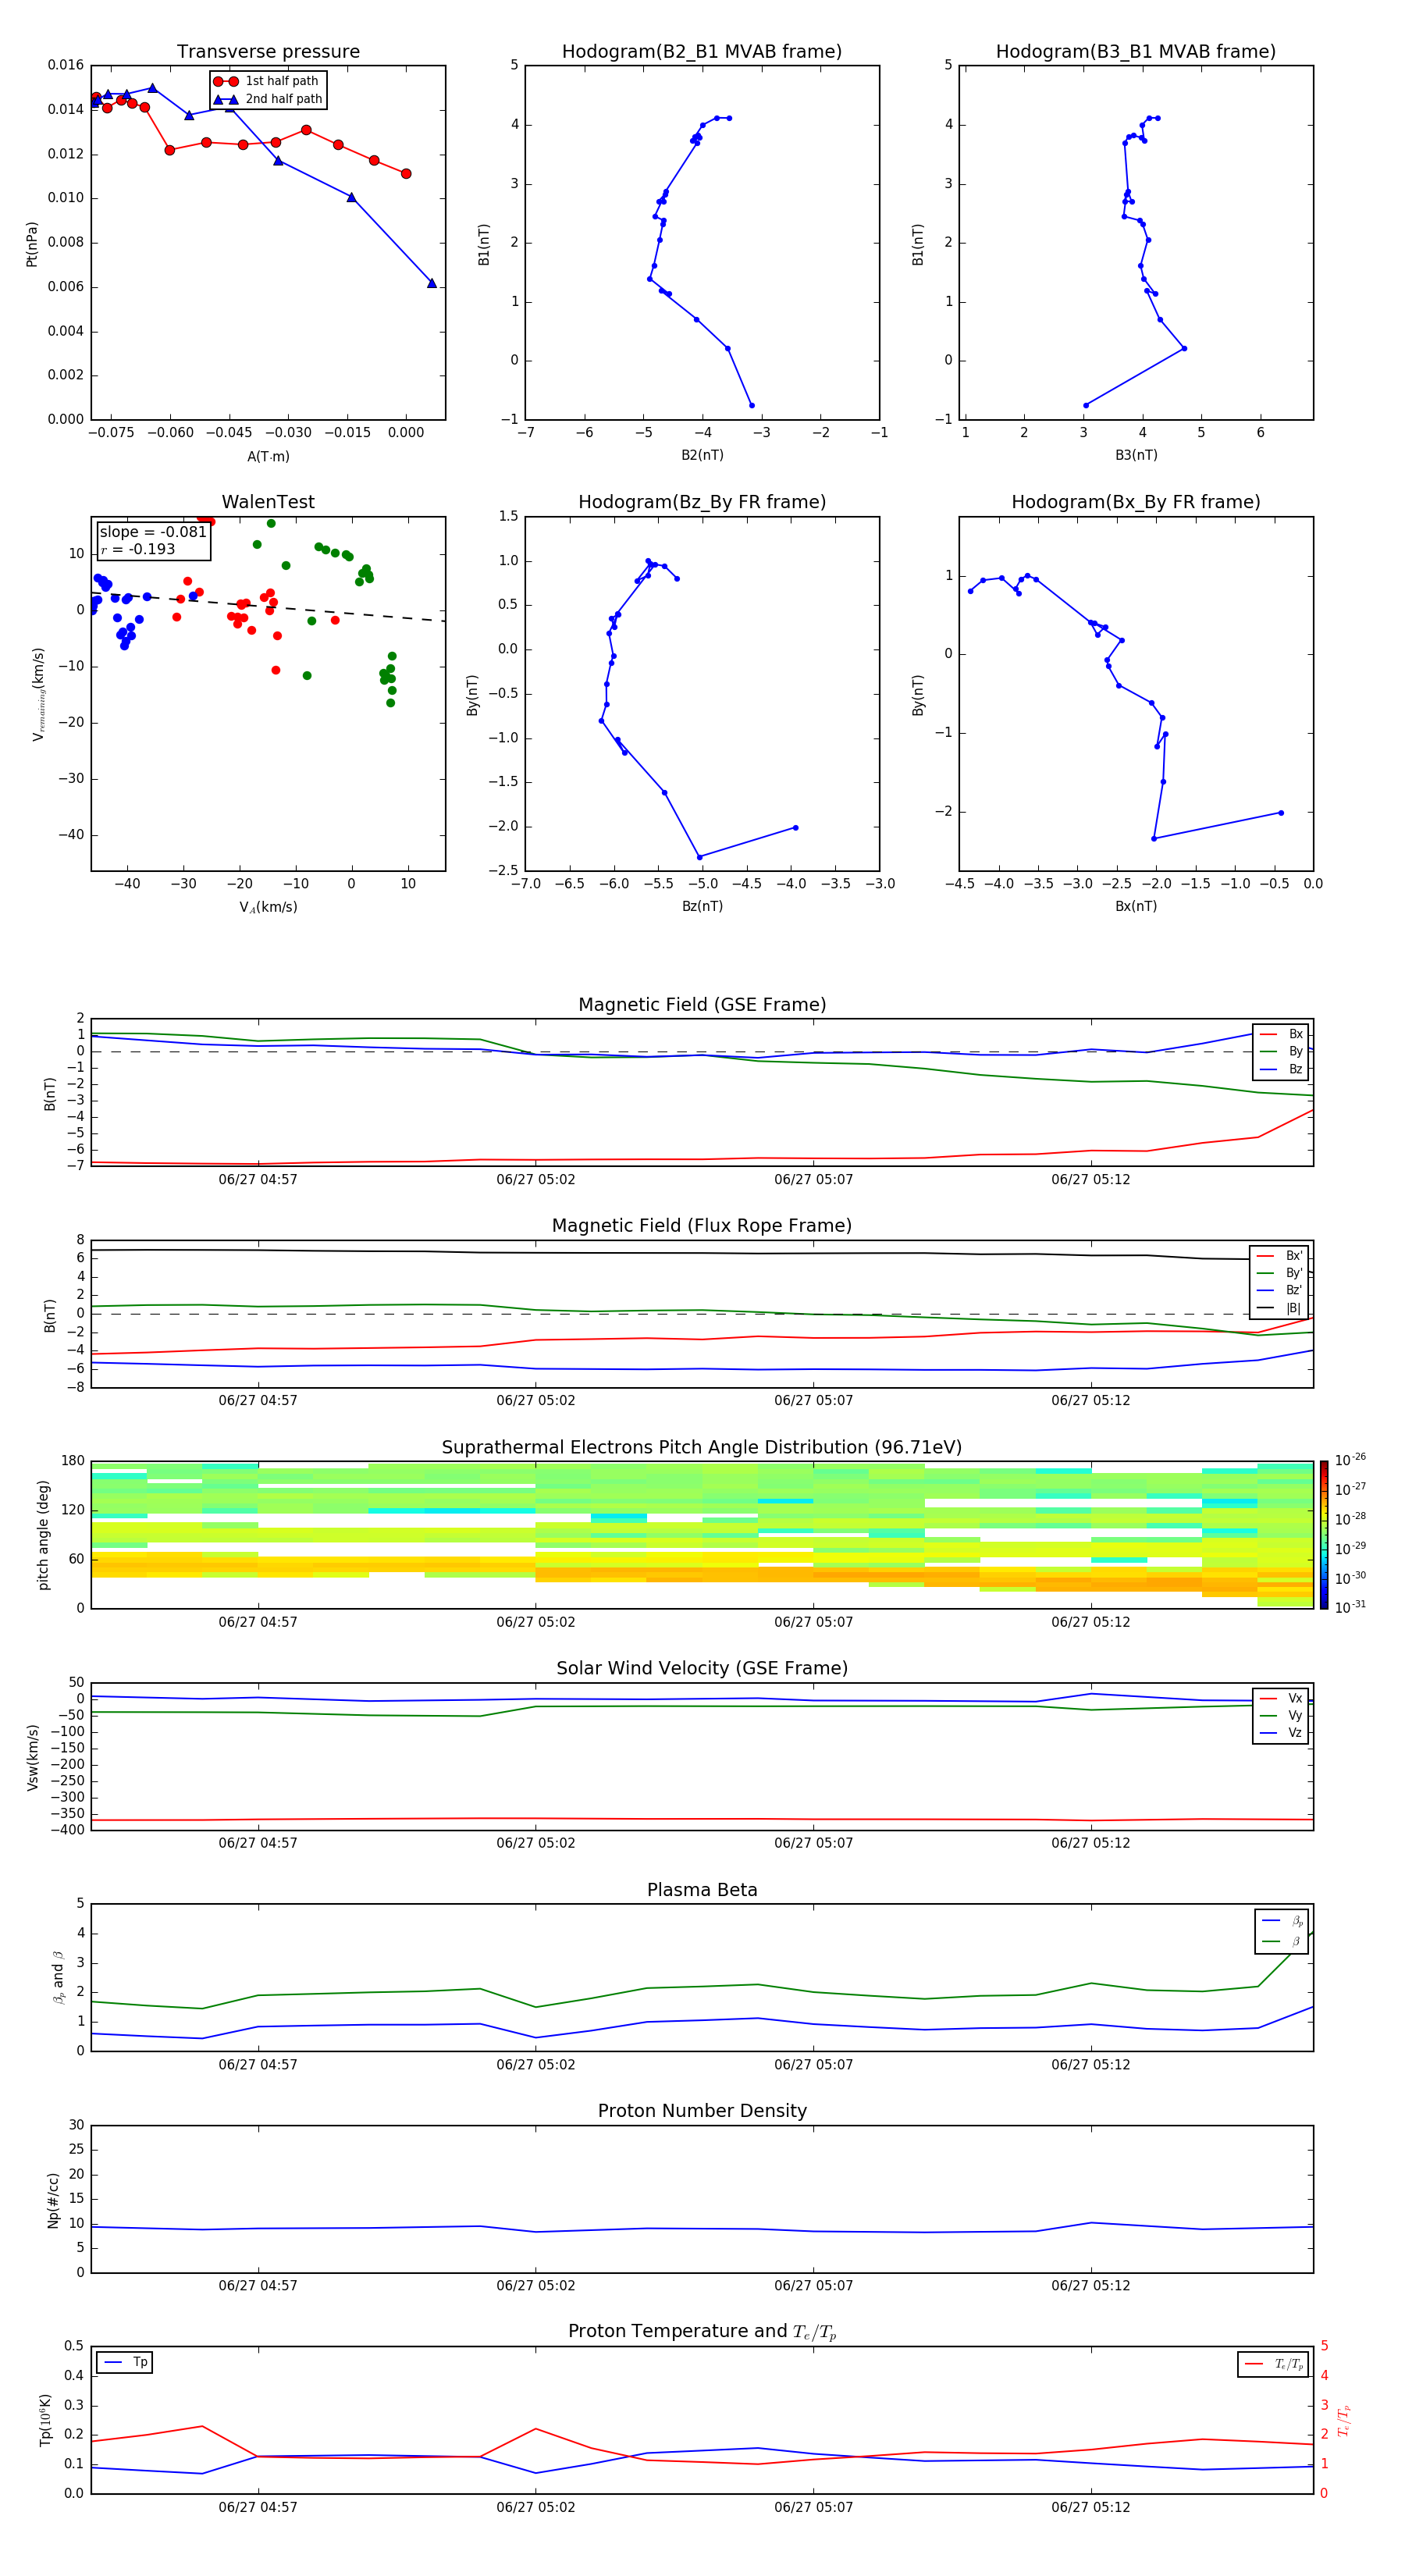Click the Suprathermal Electrons Pitch Angle Distribution title
1405x2576 pixels.
702,1448
